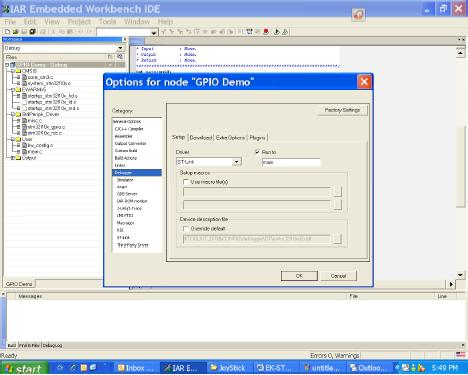468x375 pixels.
Task: Select Third-Party Driver category
Action: coord(133,245)
